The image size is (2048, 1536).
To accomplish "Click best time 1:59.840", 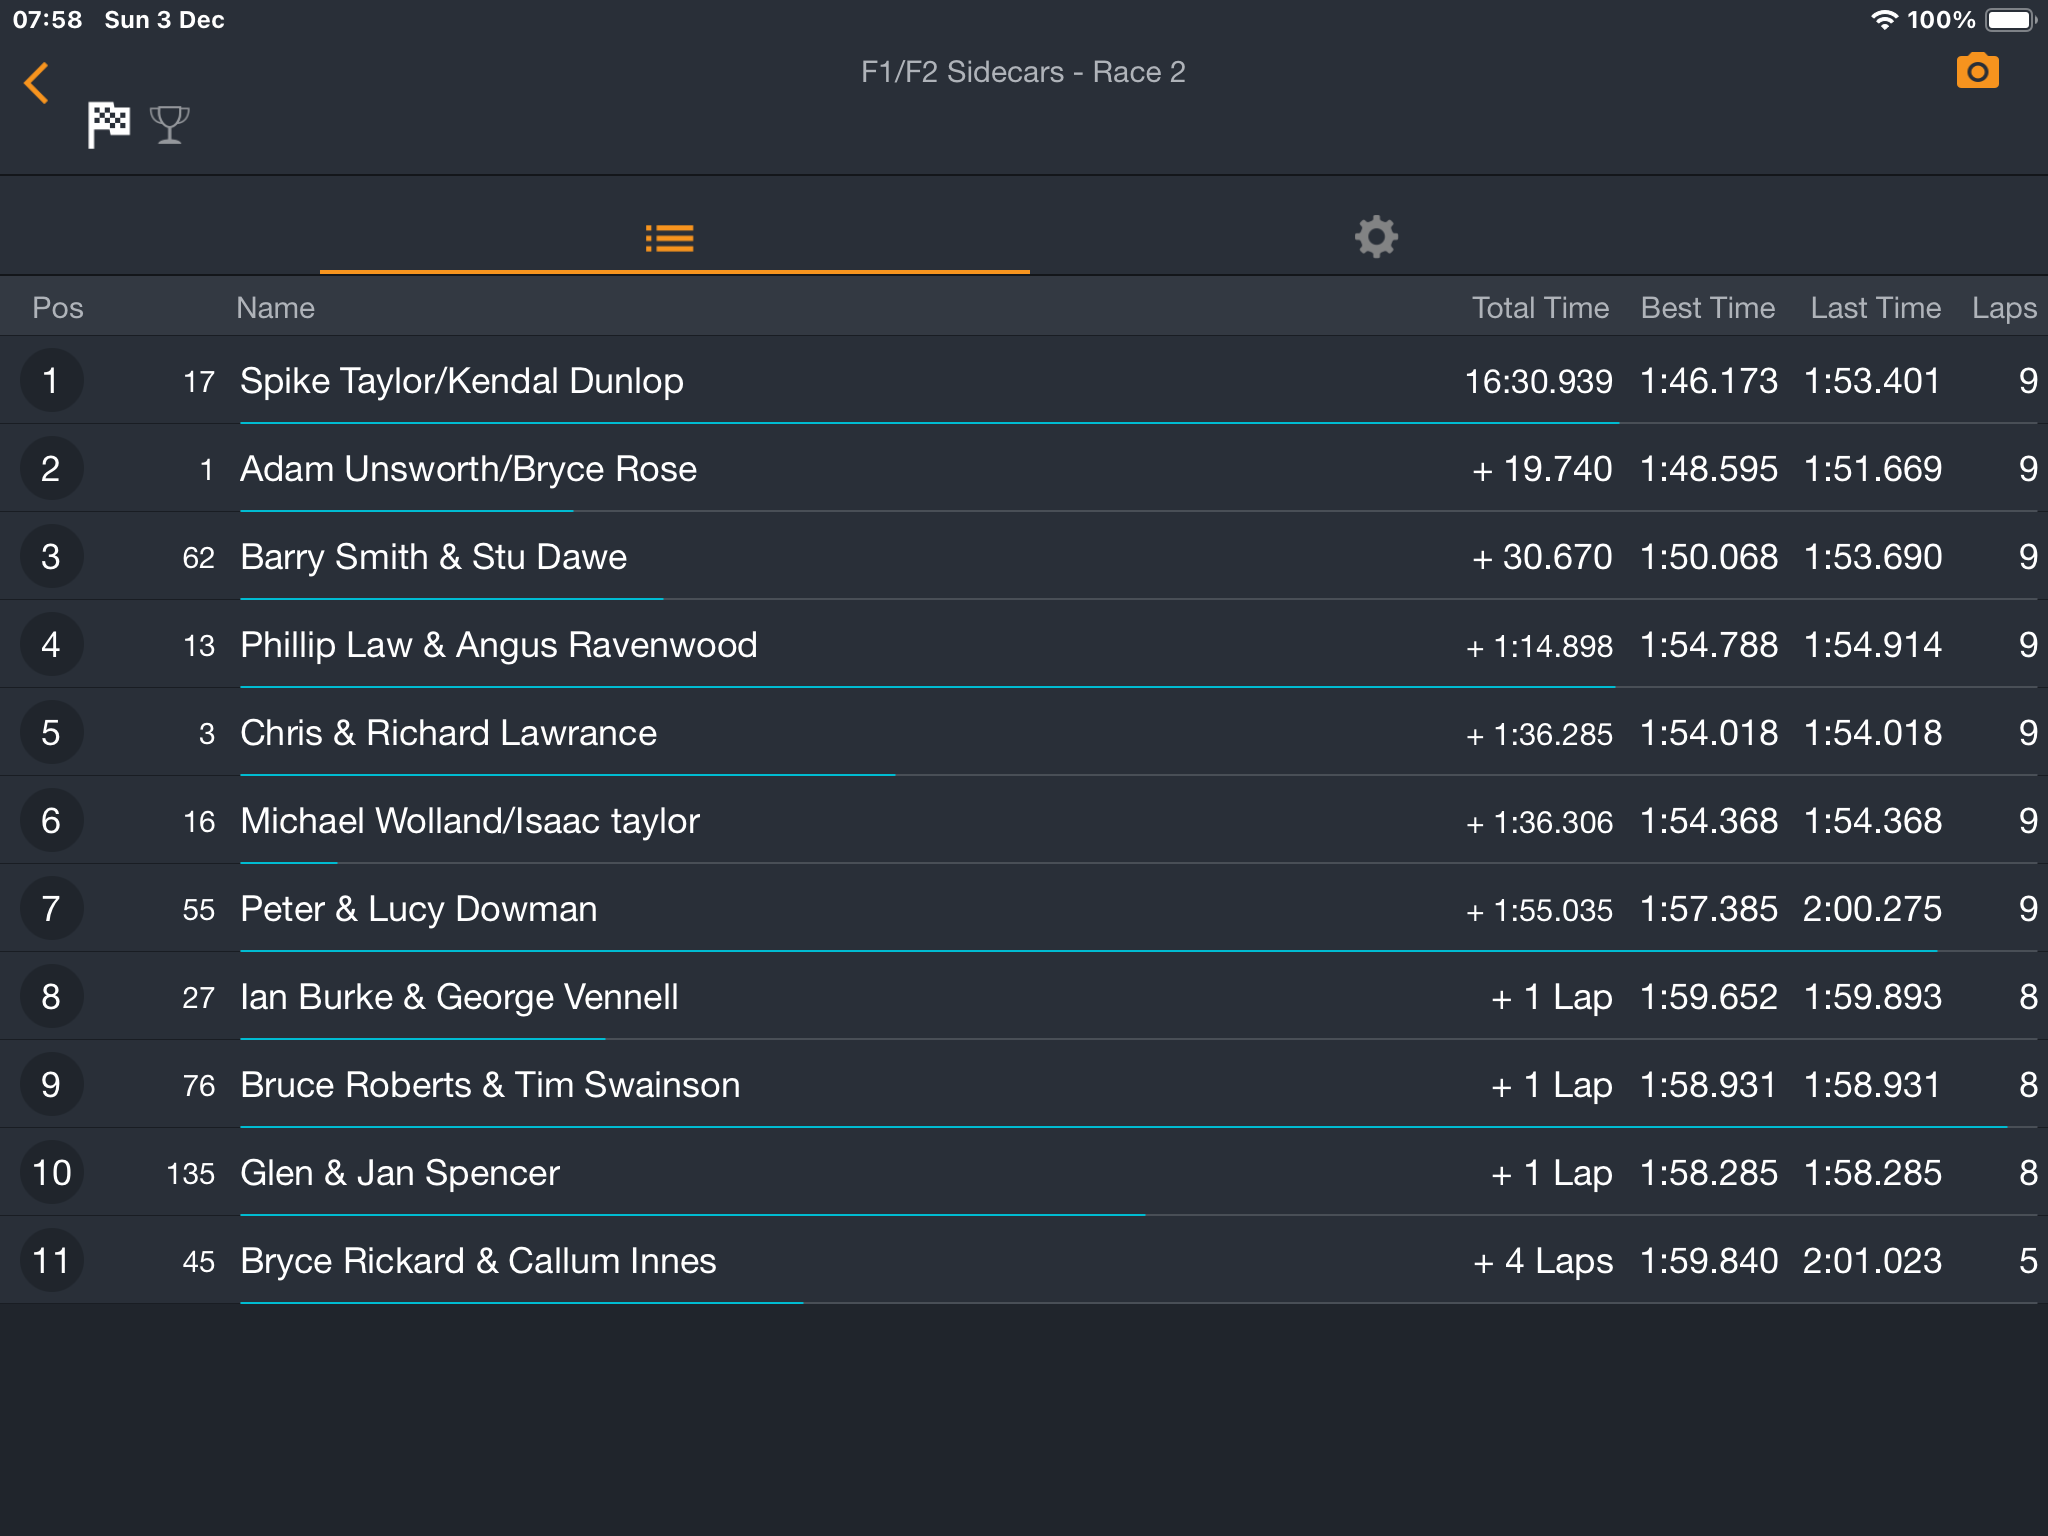I will (1709, 1261).
